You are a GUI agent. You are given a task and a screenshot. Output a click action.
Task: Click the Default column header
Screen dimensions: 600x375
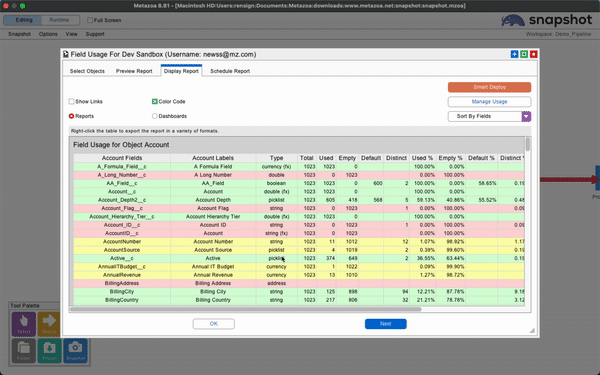tap(371, 158)
